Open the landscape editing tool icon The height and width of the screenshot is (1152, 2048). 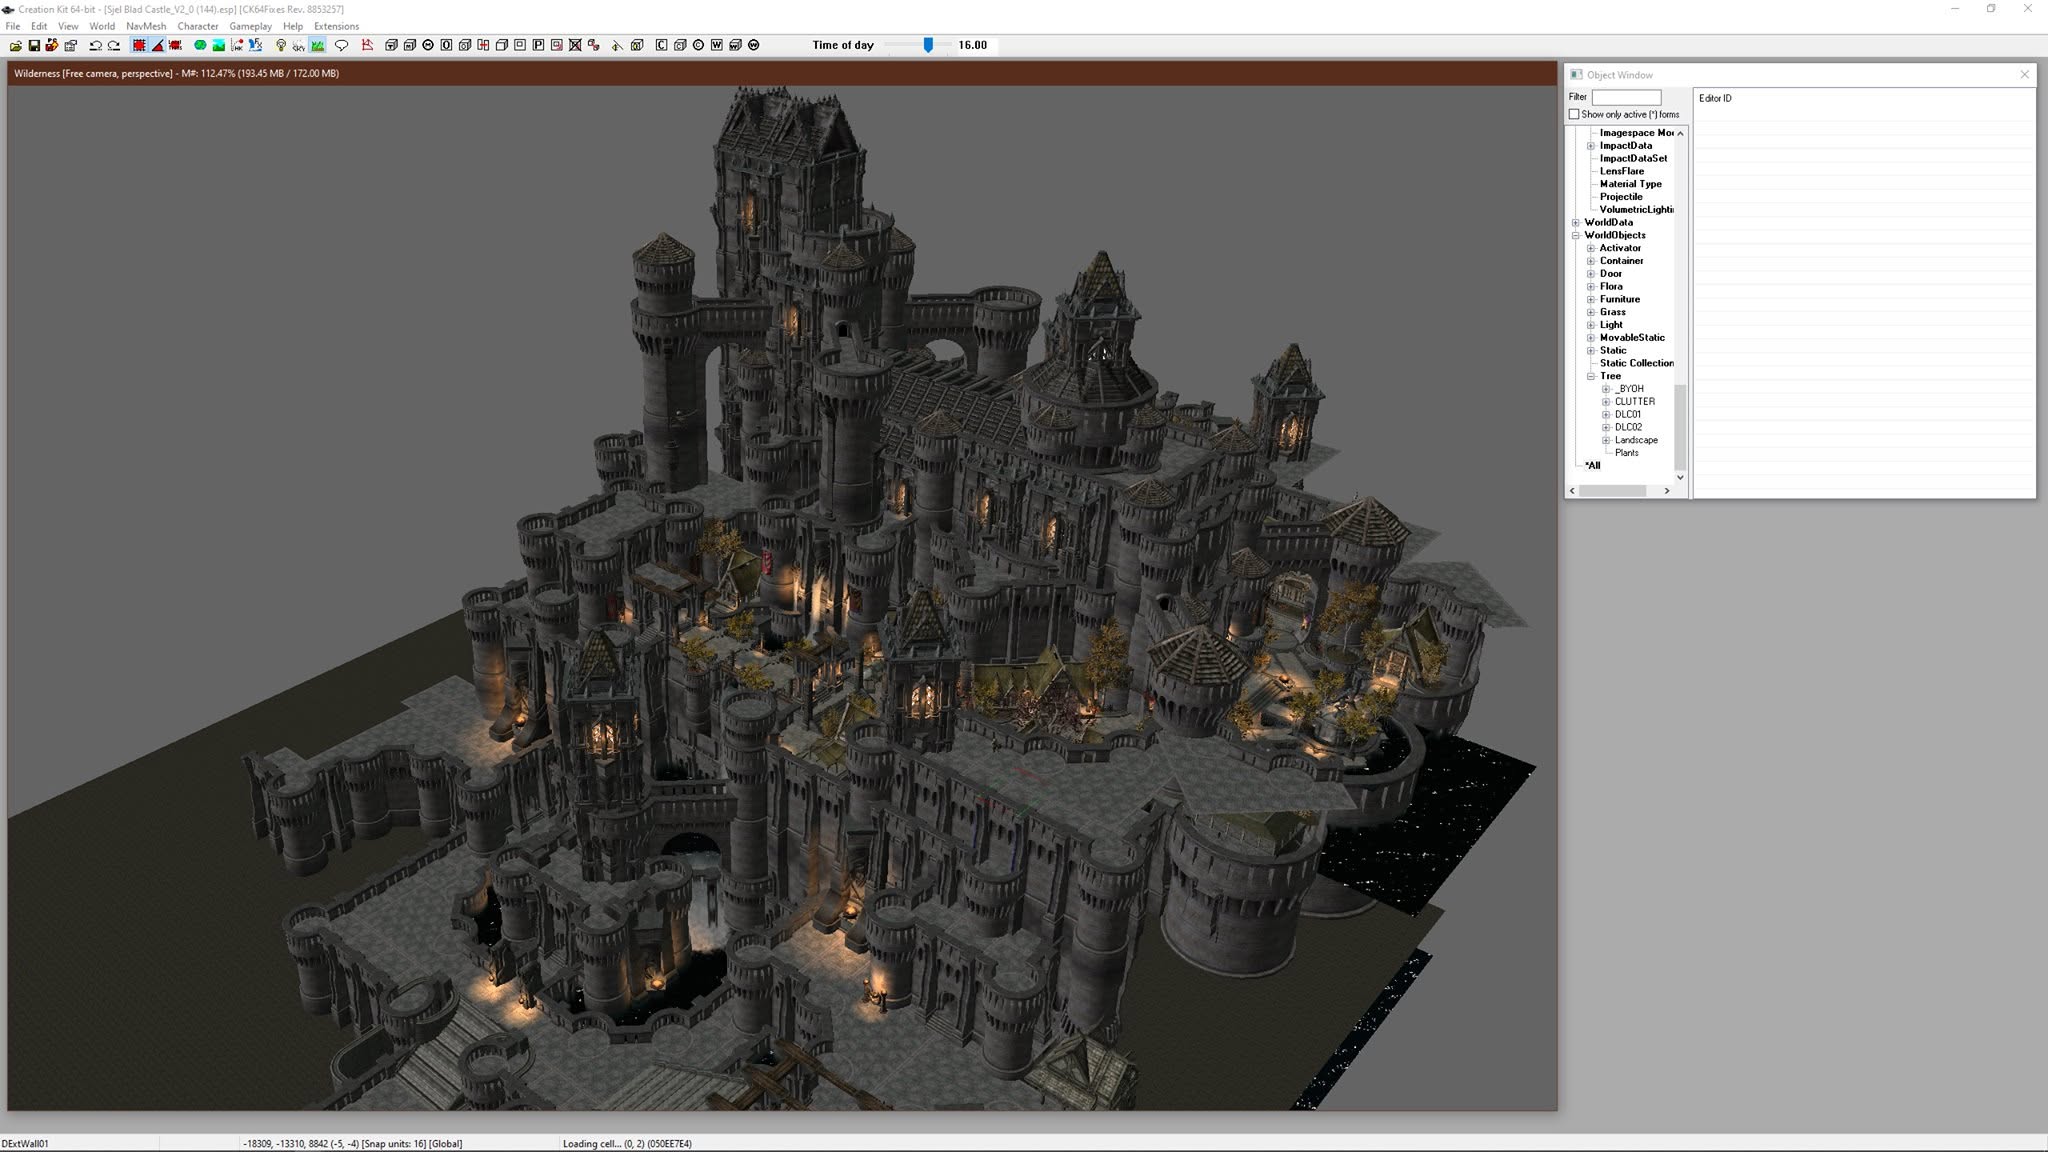pos(218,45)
